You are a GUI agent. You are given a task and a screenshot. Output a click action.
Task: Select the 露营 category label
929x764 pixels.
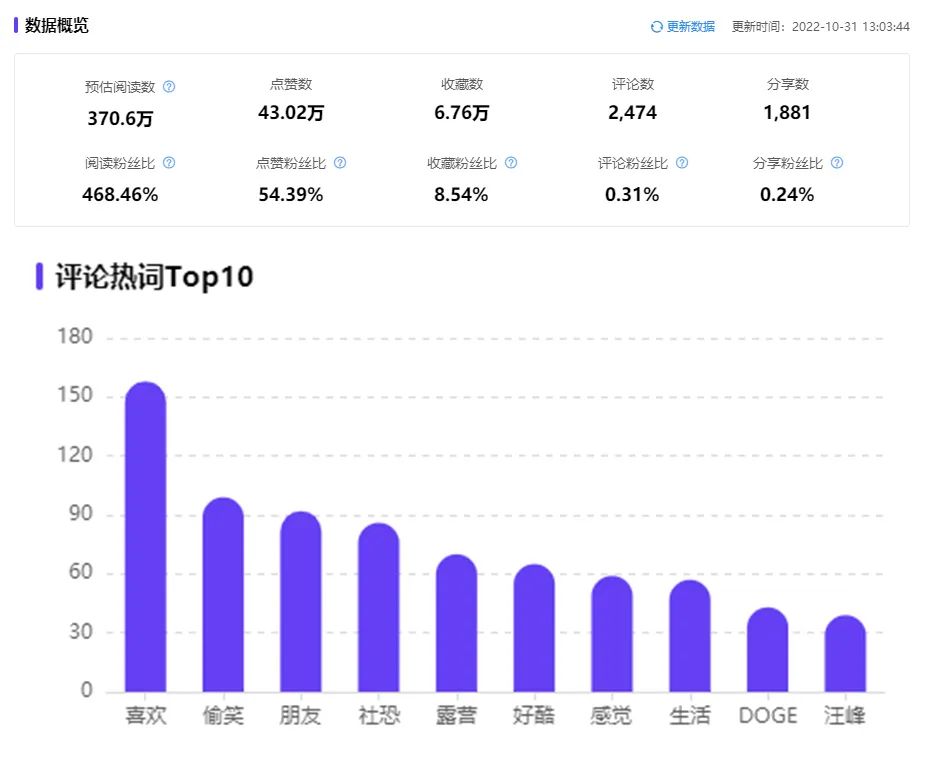click(456, 715)
